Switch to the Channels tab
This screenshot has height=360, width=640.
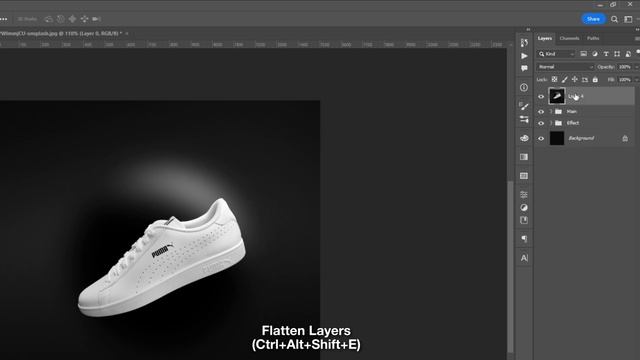pos(569,38)
